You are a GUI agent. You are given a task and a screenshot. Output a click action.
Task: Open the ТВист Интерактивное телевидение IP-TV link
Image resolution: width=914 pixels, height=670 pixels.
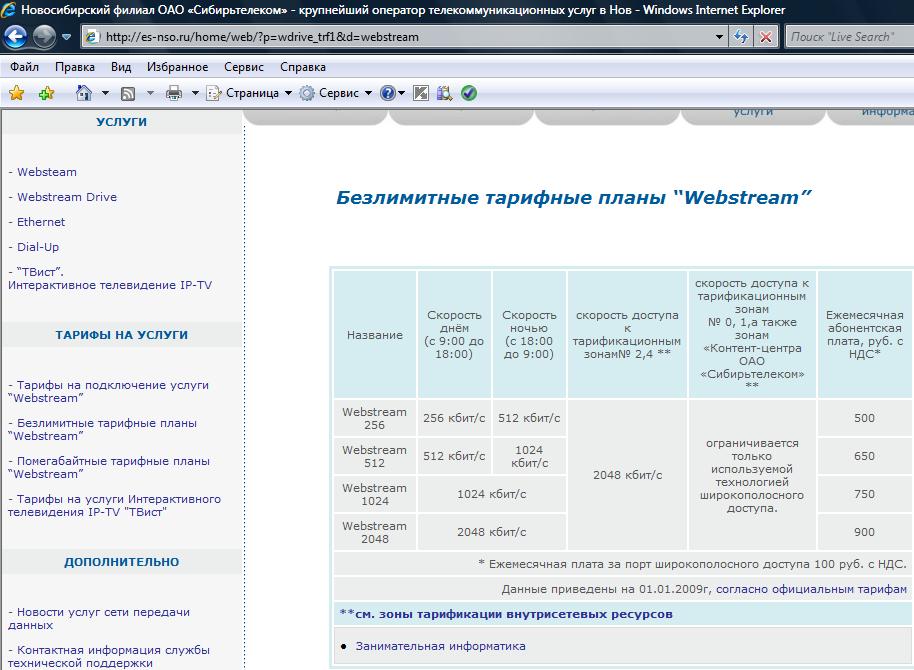point(110,279)
